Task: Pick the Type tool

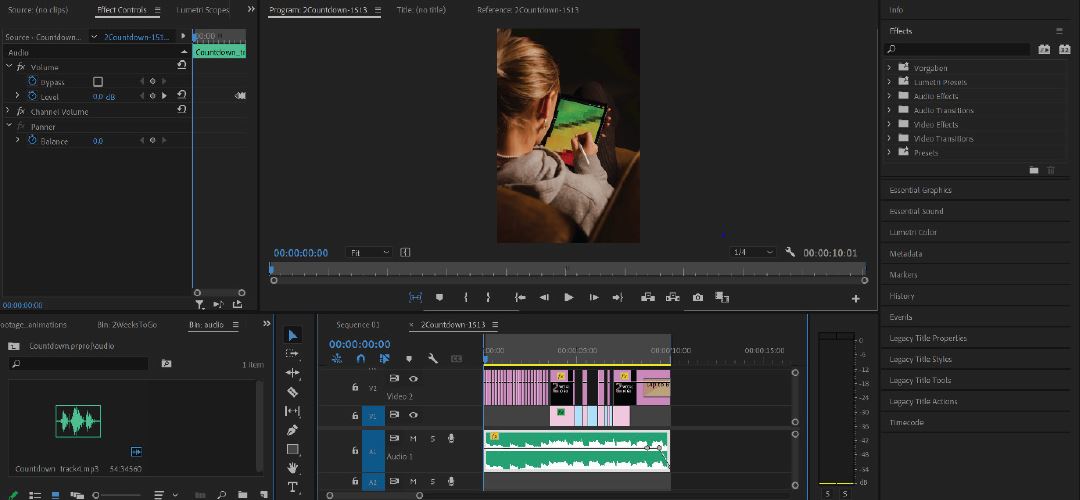Action: [292, 487]
